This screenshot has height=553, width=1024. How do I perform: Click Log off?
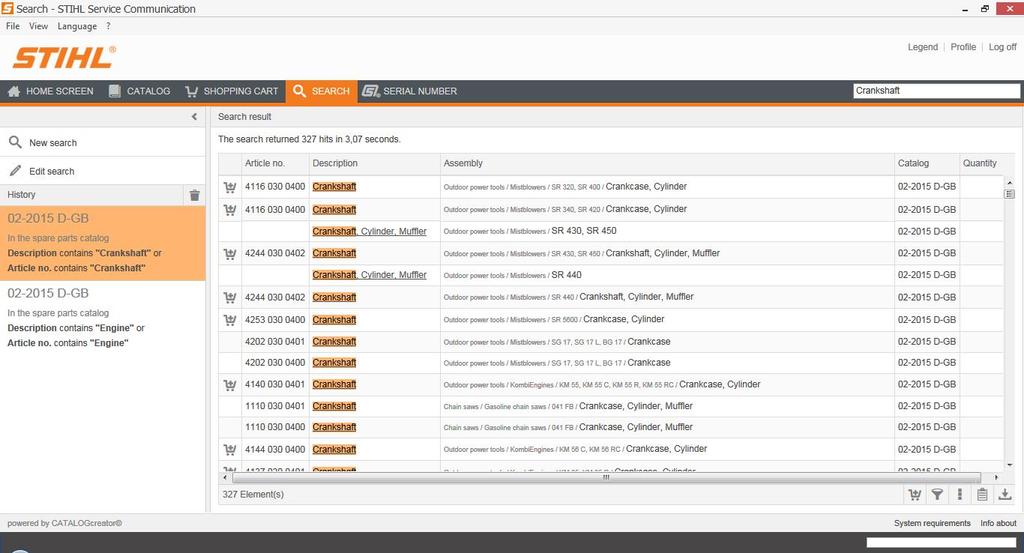pos(1002,47)
